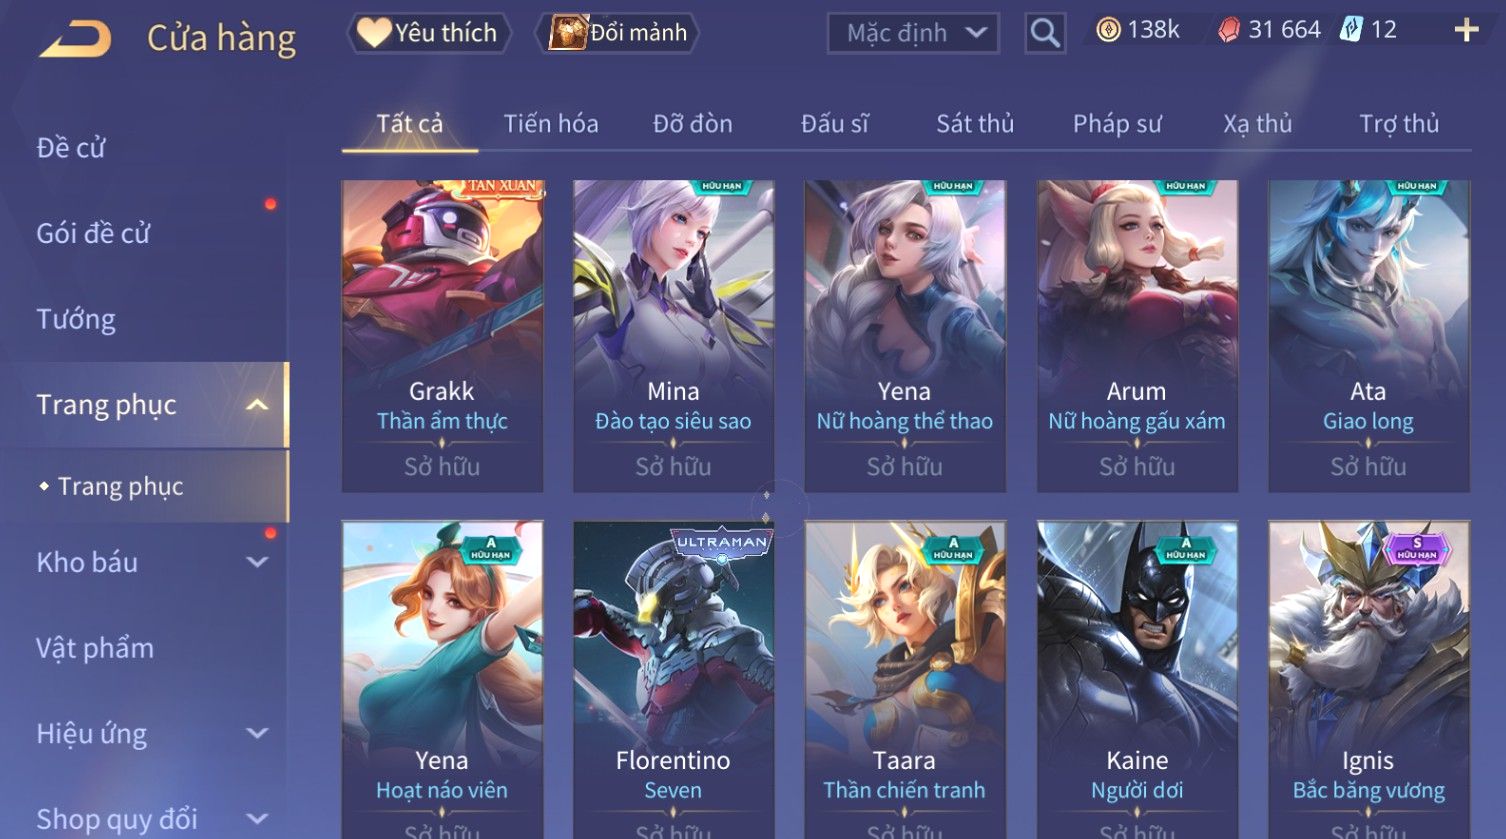Image resolution: width=1506 pixels, height=839 pixels.
Task: Switch to the Sát thủ tab
Action: click(975, 124)
